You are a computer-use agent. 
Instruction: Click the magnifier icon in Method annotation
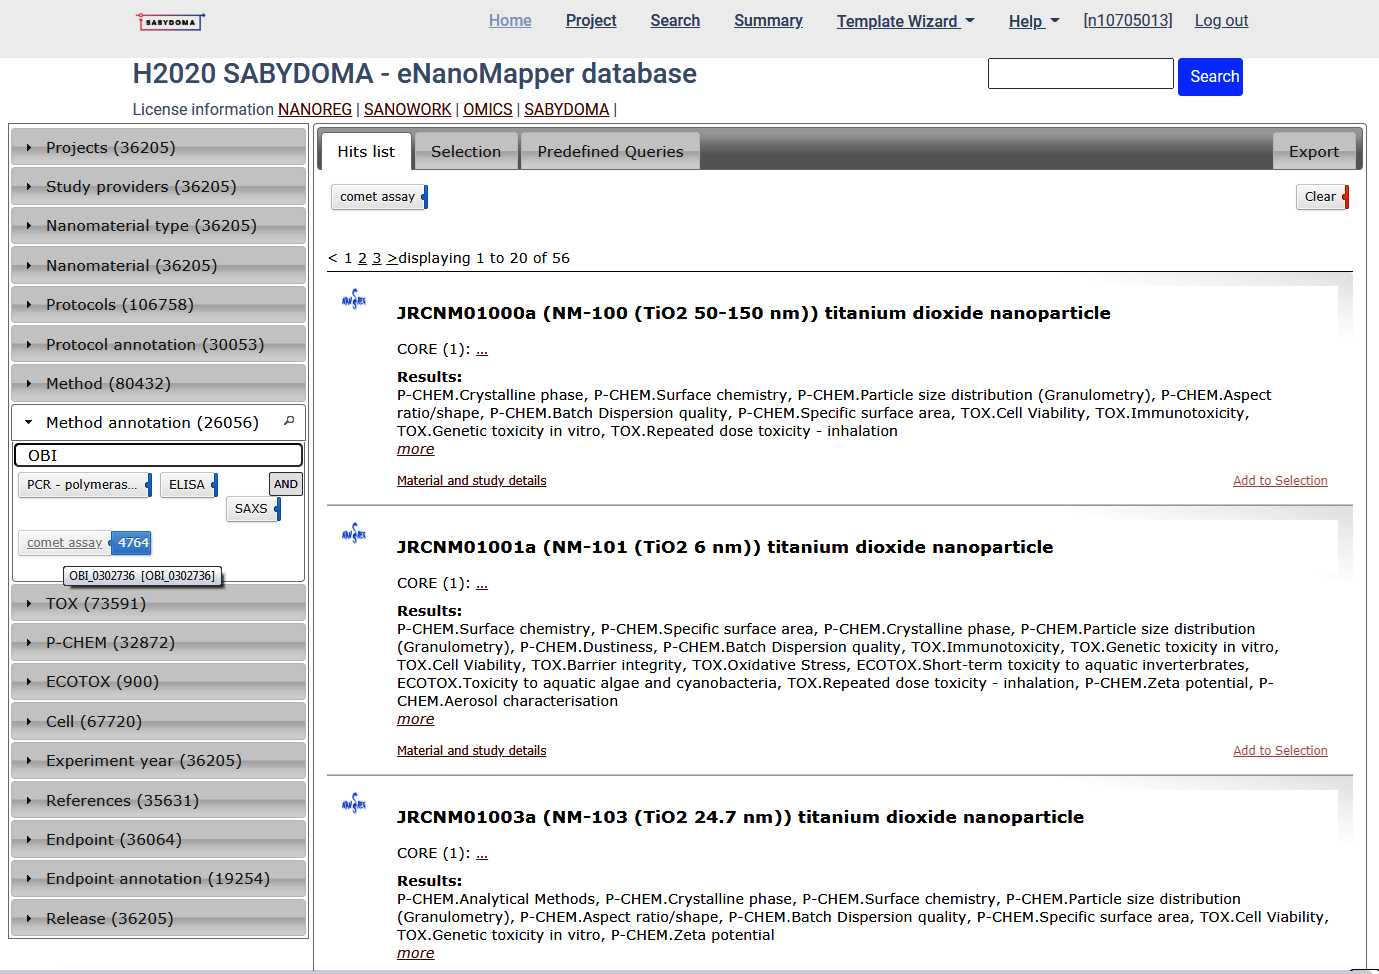point(289,422)
